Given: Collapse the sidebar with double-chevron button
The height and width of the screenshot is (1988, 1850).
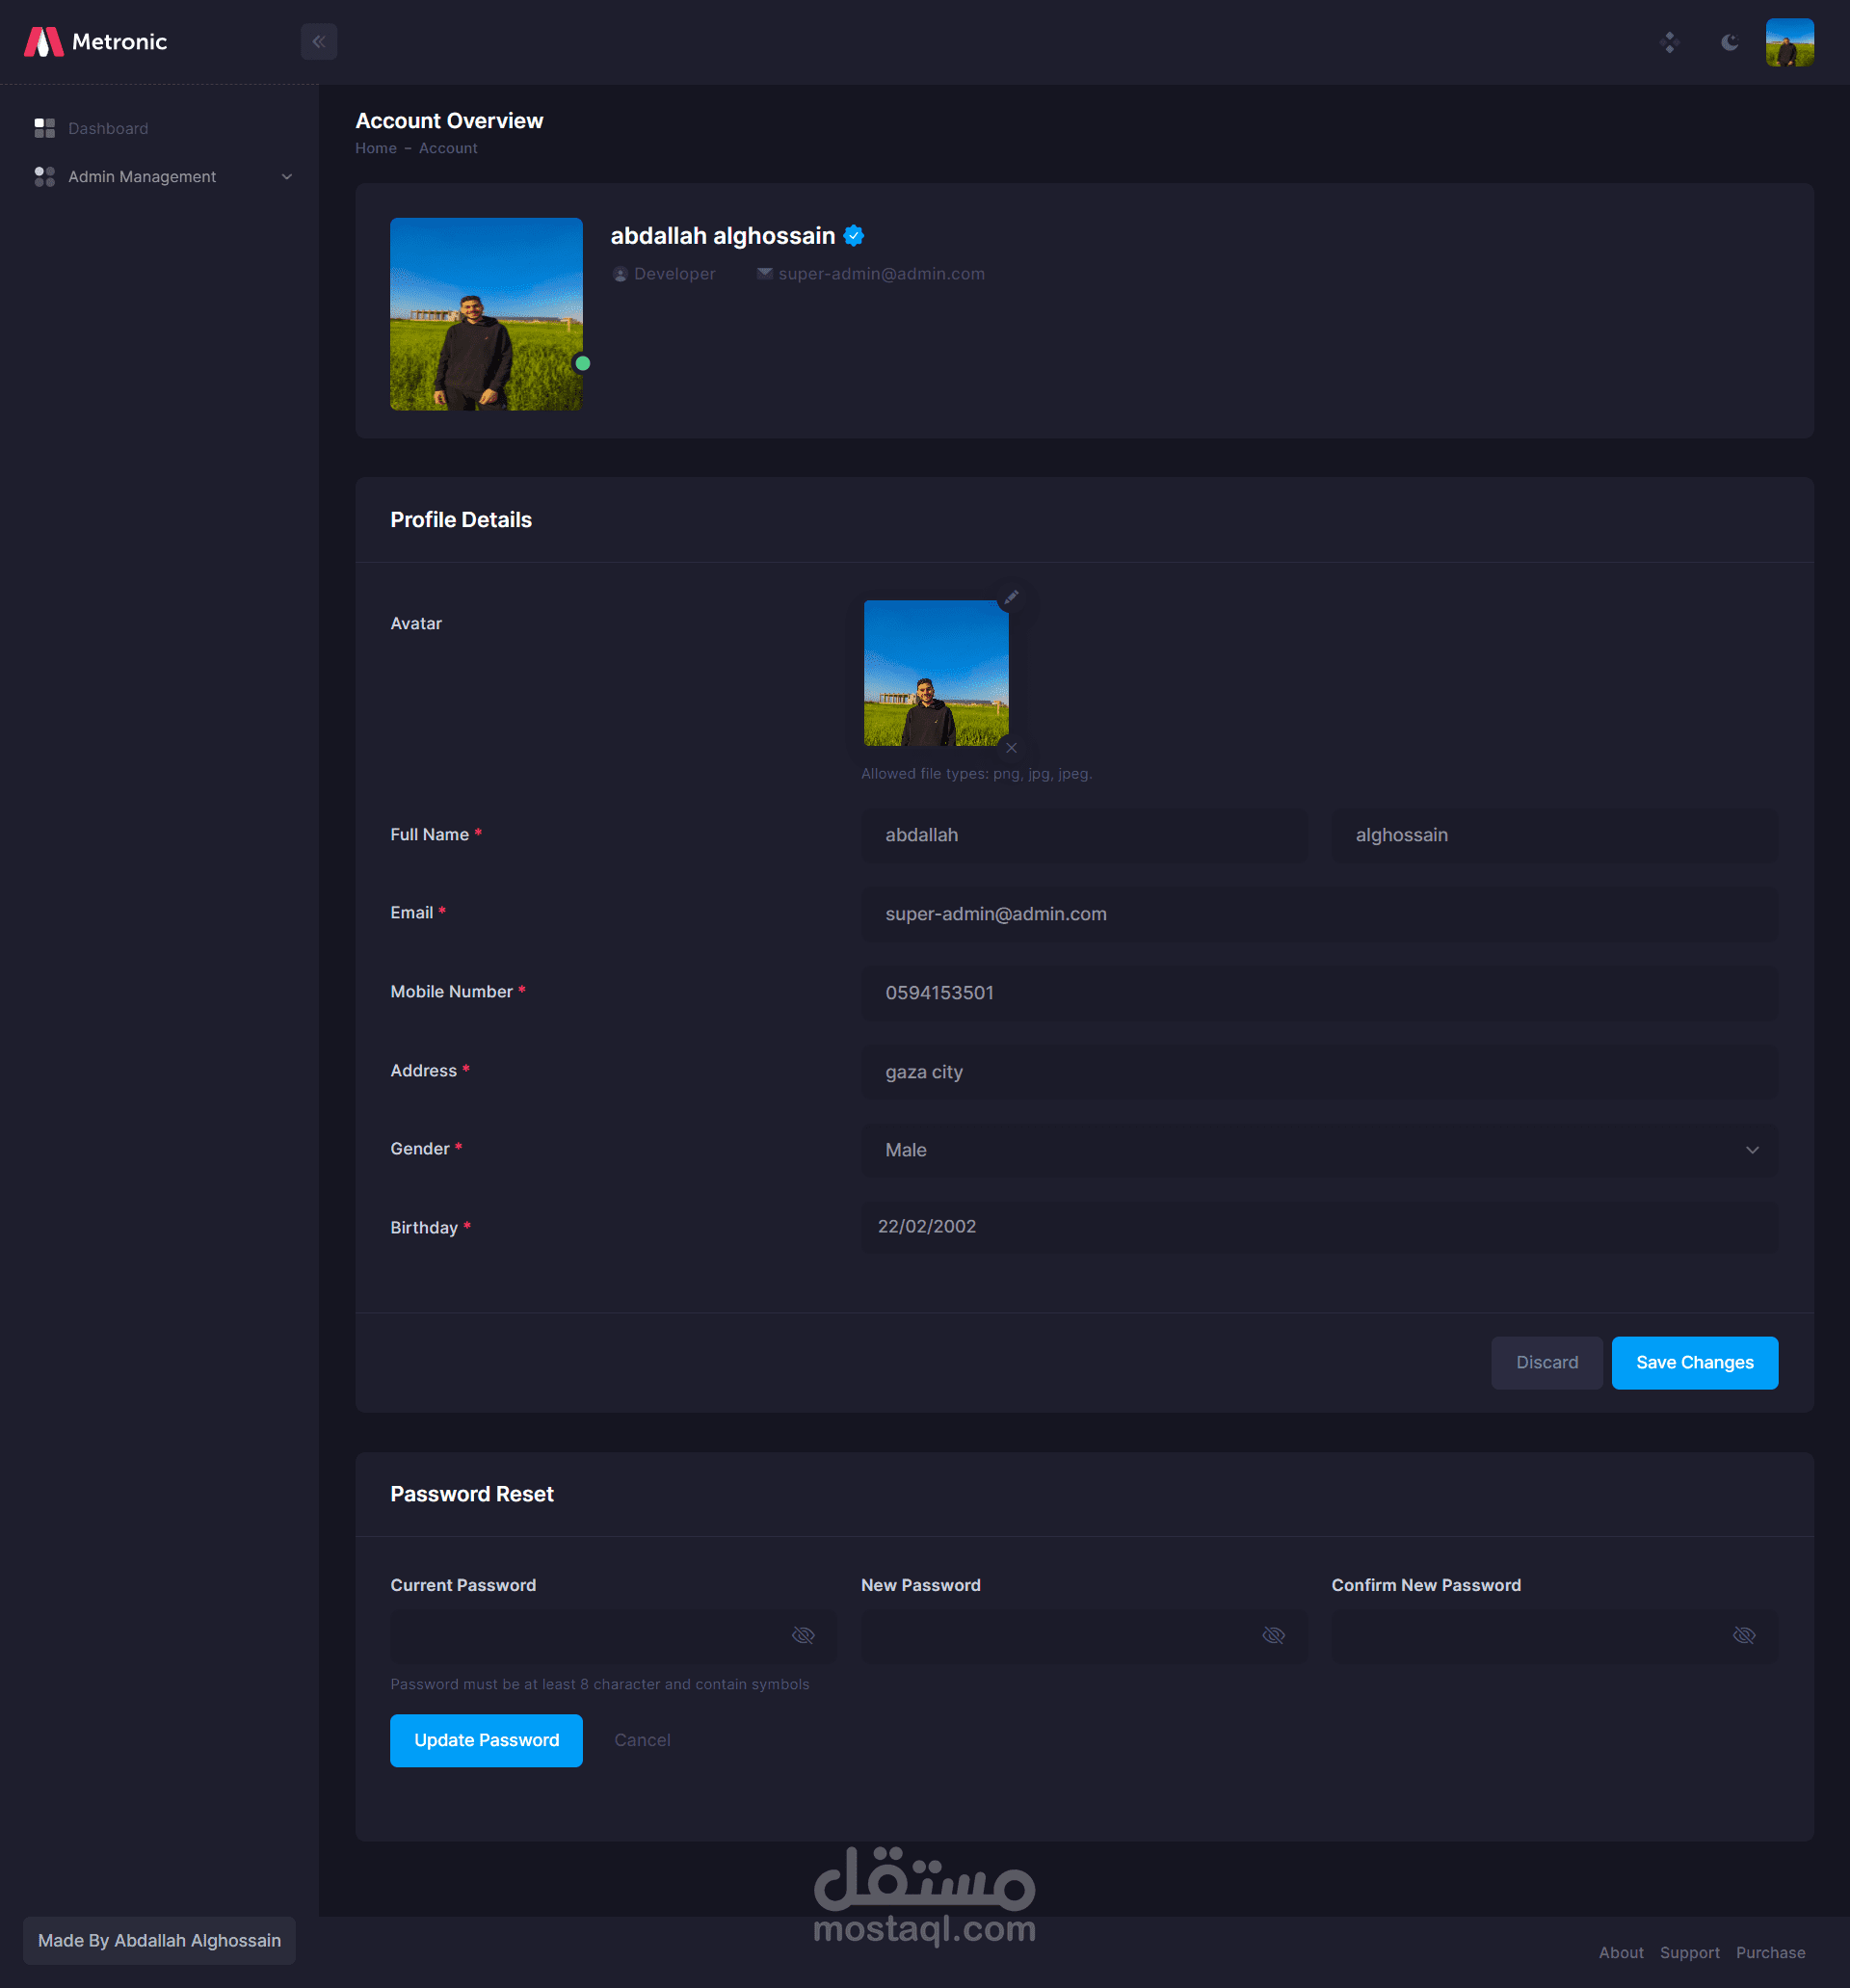Looking at the screenshot, I should pyautogui.click(x=318, y=42).
